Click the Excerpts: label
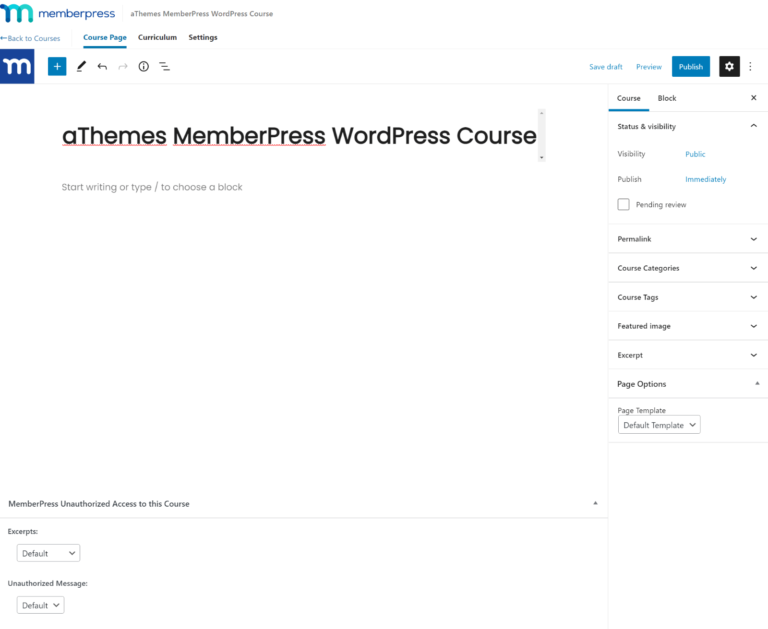 tap(23, 531)
